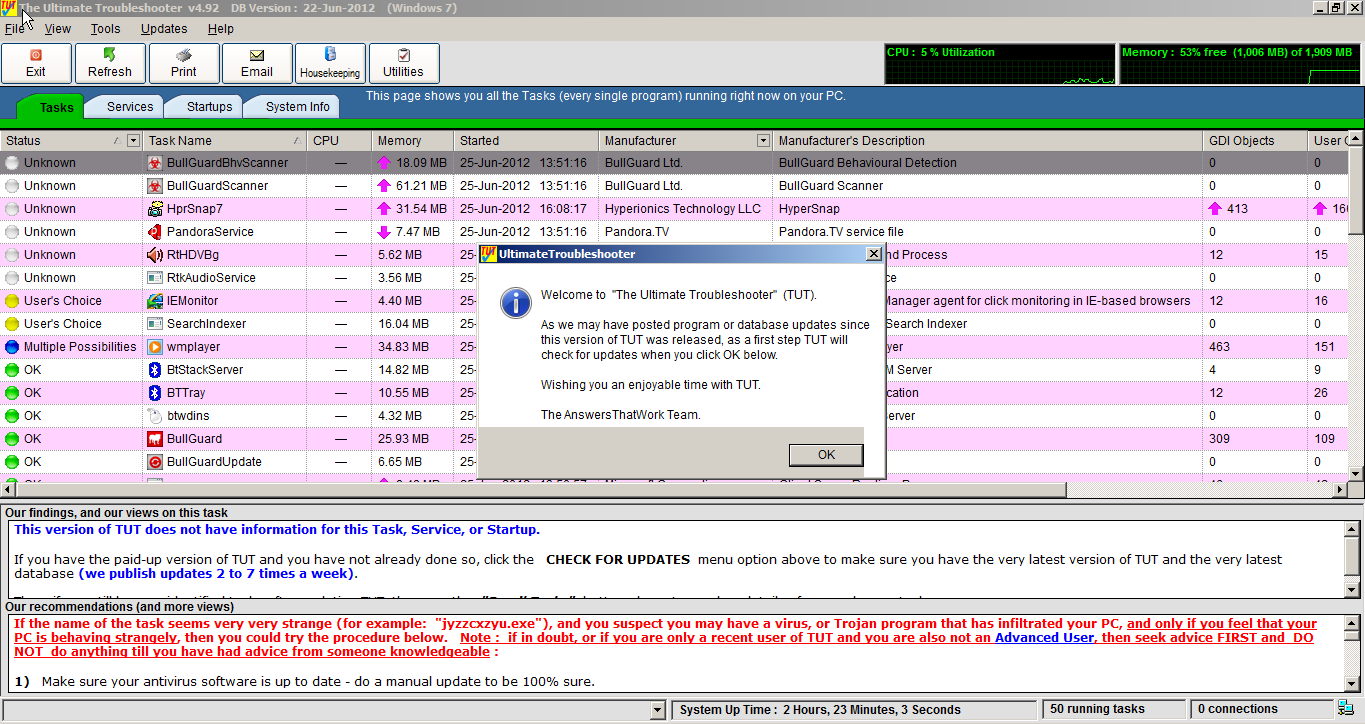Click the BtStackServer bluetooth icon
The image size is (1365, 724).
pyautogui.click(x=155, y=369)
